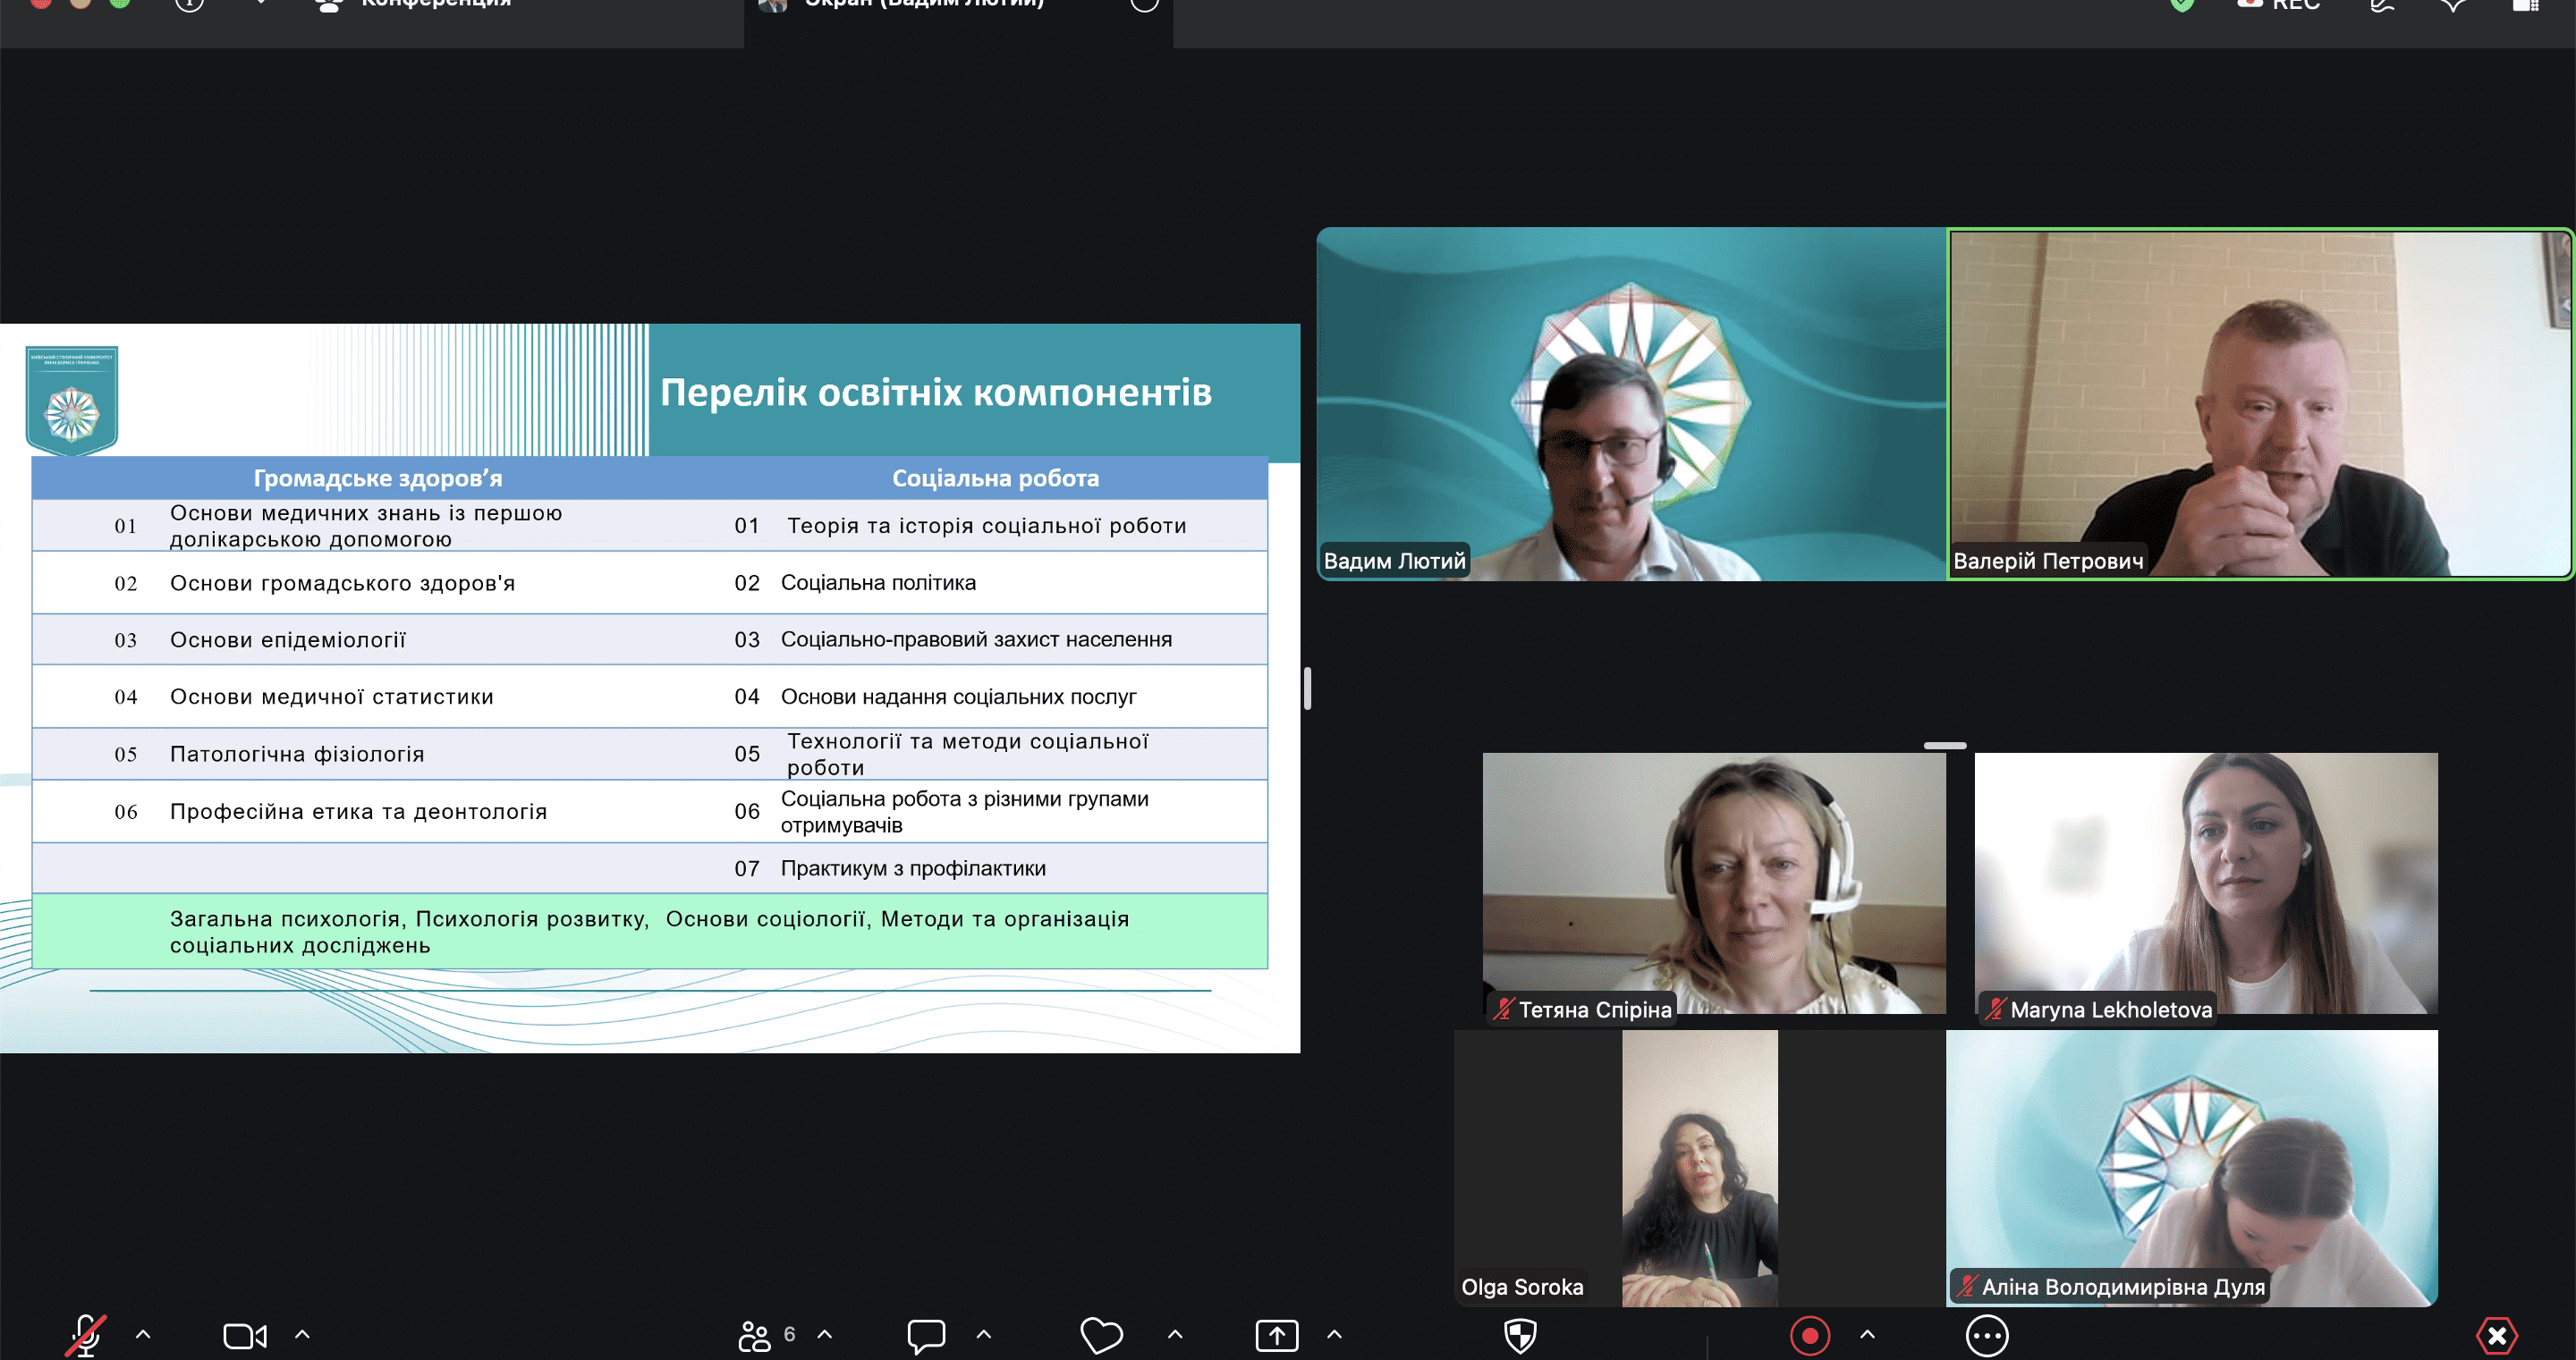
Task: Expand the participants options chevron
Action: pyautogui.click(x=825, y=1334)
